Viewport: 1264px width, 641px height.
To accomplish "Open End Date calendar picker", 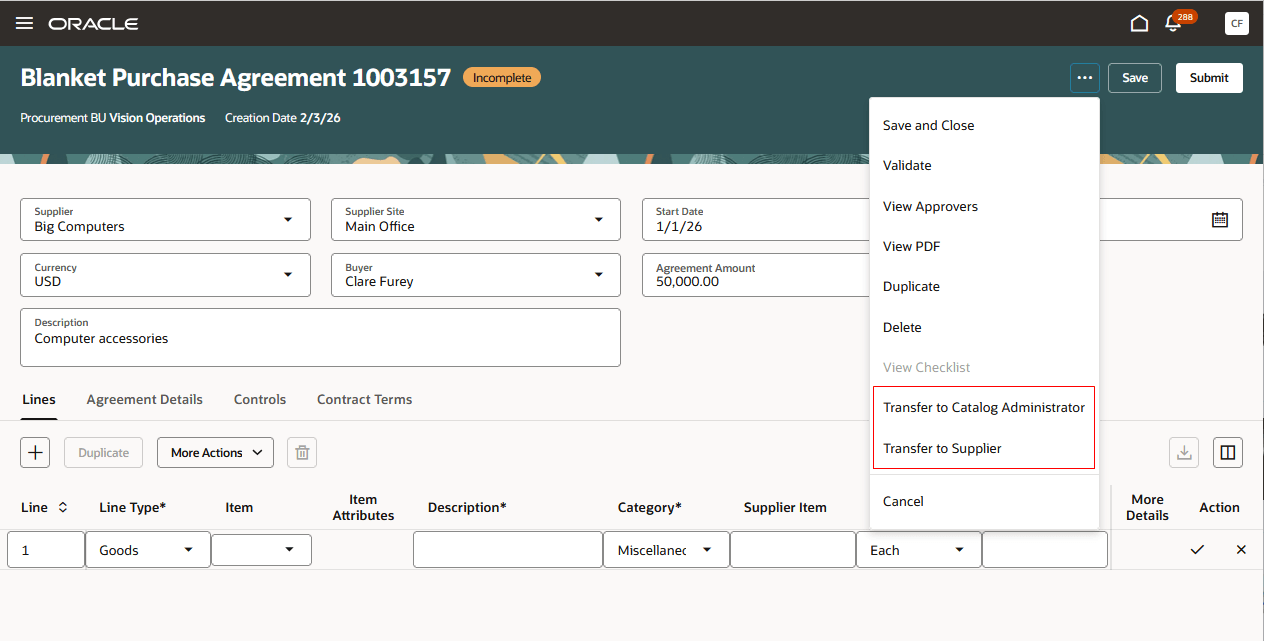I will 1220,219.
